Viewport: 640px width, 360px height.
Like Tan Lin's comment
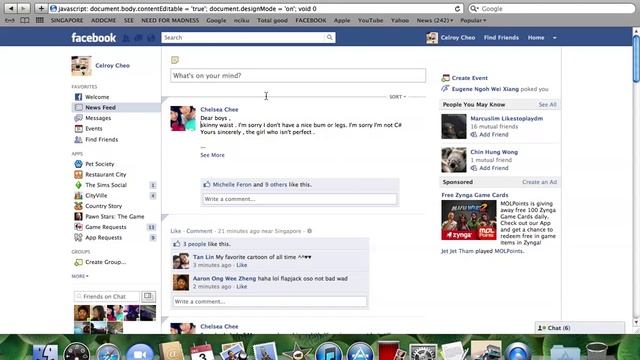pyautogui.click(x=242, y=265)
